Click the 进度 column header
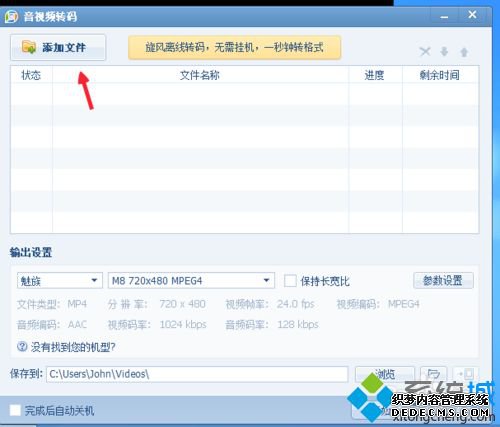Screen dimensions: 500x427 click(x=375, y=75)
